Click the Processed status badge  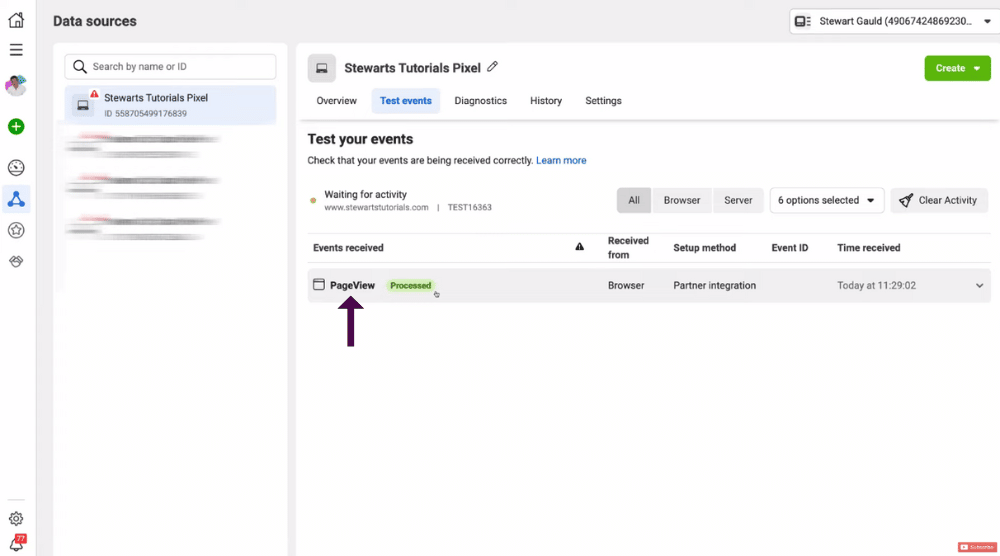(x=411, y=285)
